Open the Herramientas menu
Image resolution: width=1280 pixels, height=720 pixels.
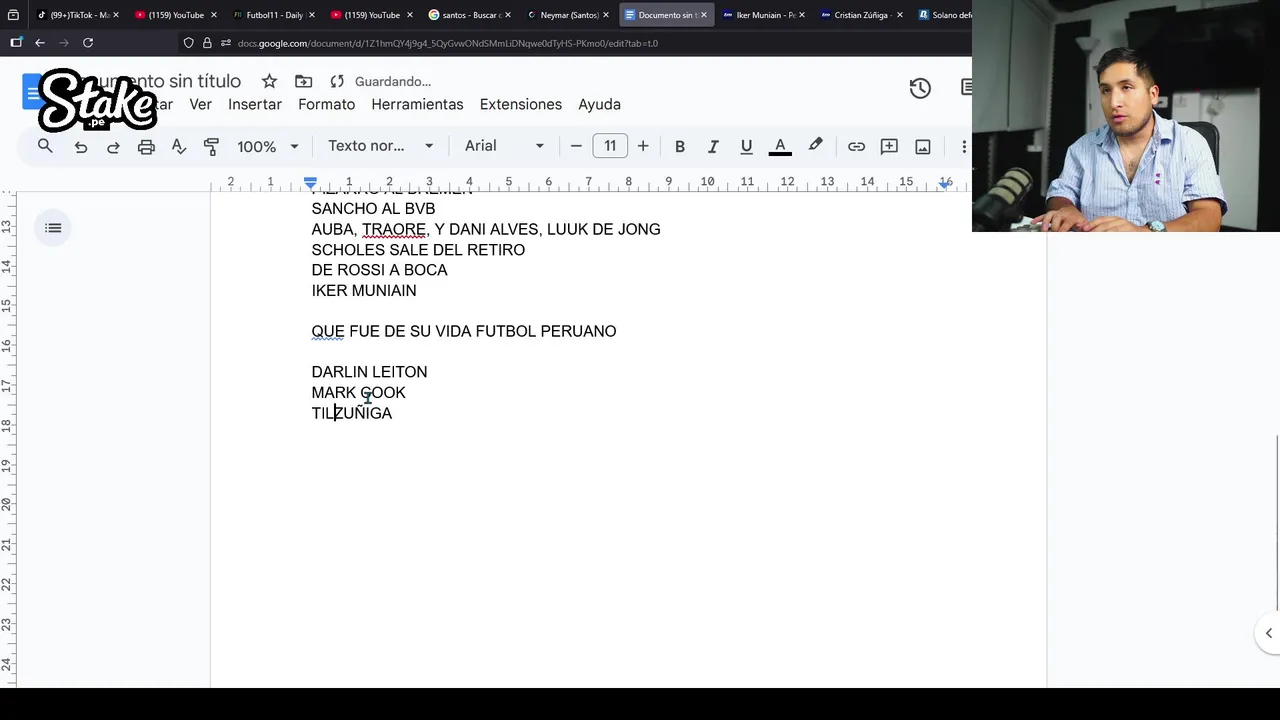417,104
